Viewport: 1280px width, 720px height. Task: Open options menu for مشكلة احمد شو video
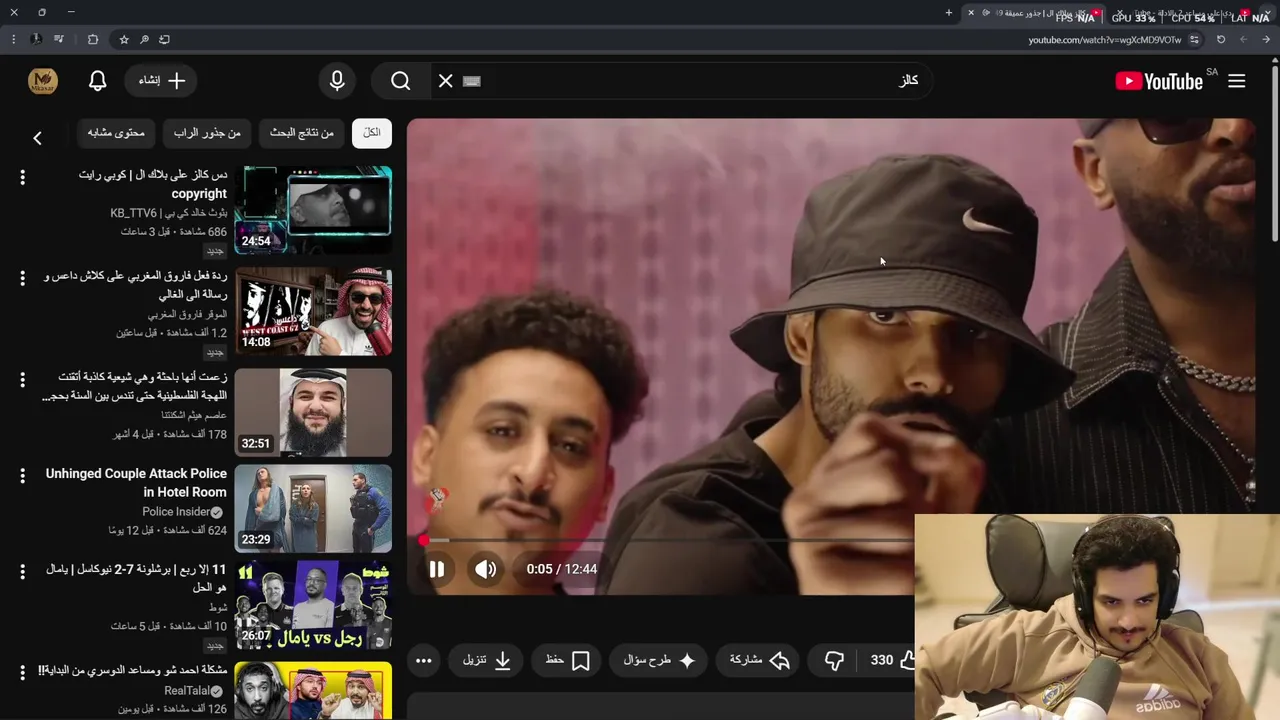[x=22, y=673]
